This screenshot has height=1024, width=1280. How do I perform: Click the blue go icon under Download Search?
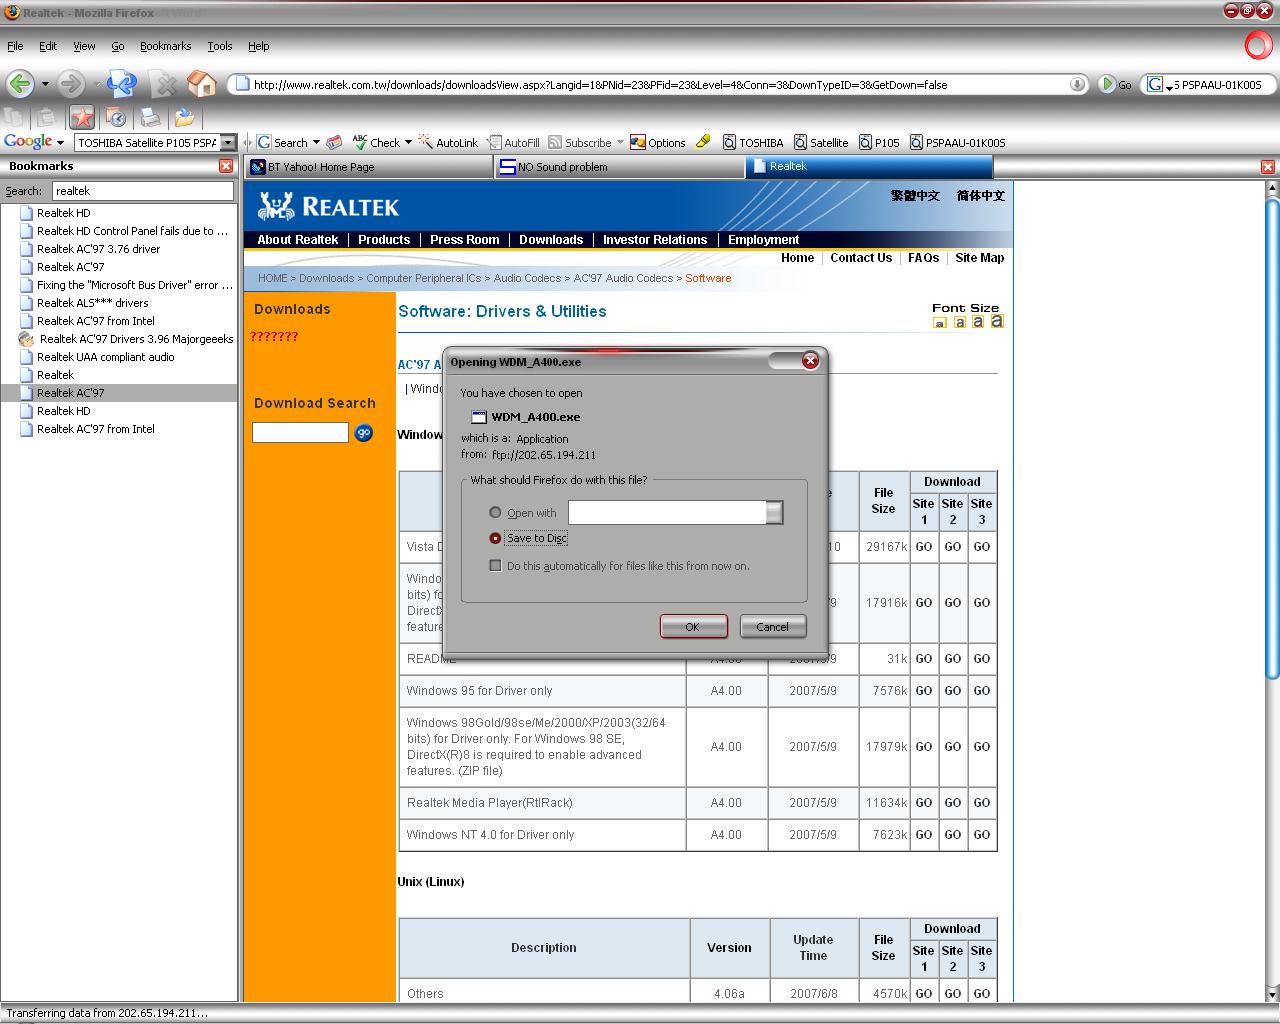click(x=364, y=433)
